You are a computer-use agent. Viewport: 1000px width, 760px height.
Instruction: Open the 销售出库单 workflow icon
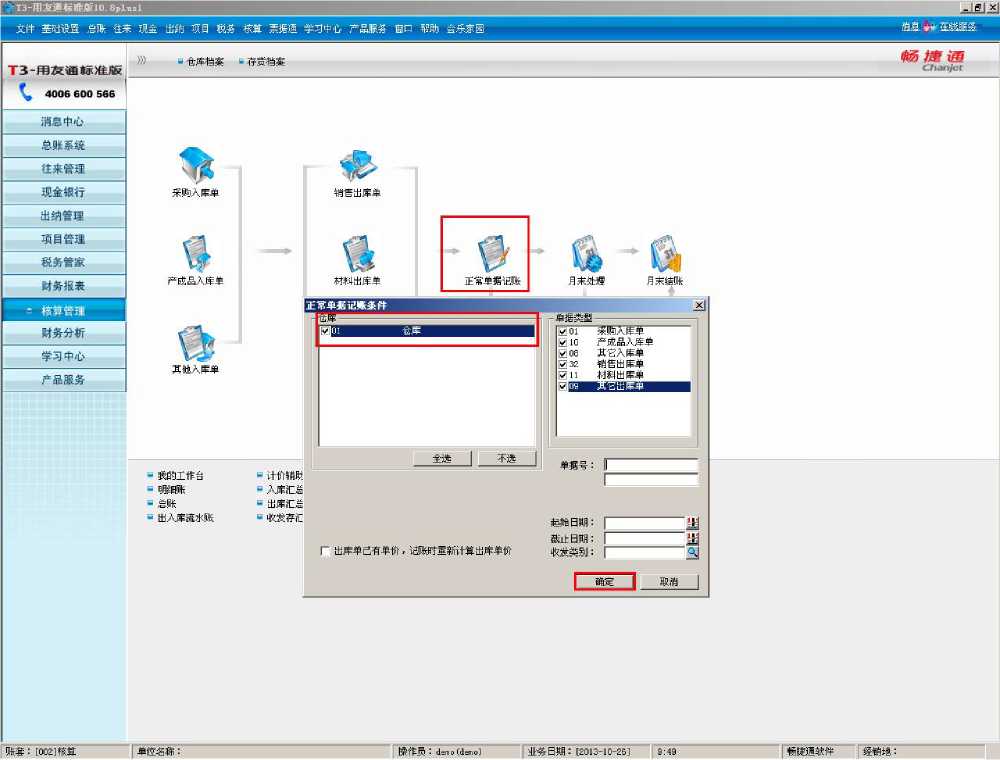(357, 165)
